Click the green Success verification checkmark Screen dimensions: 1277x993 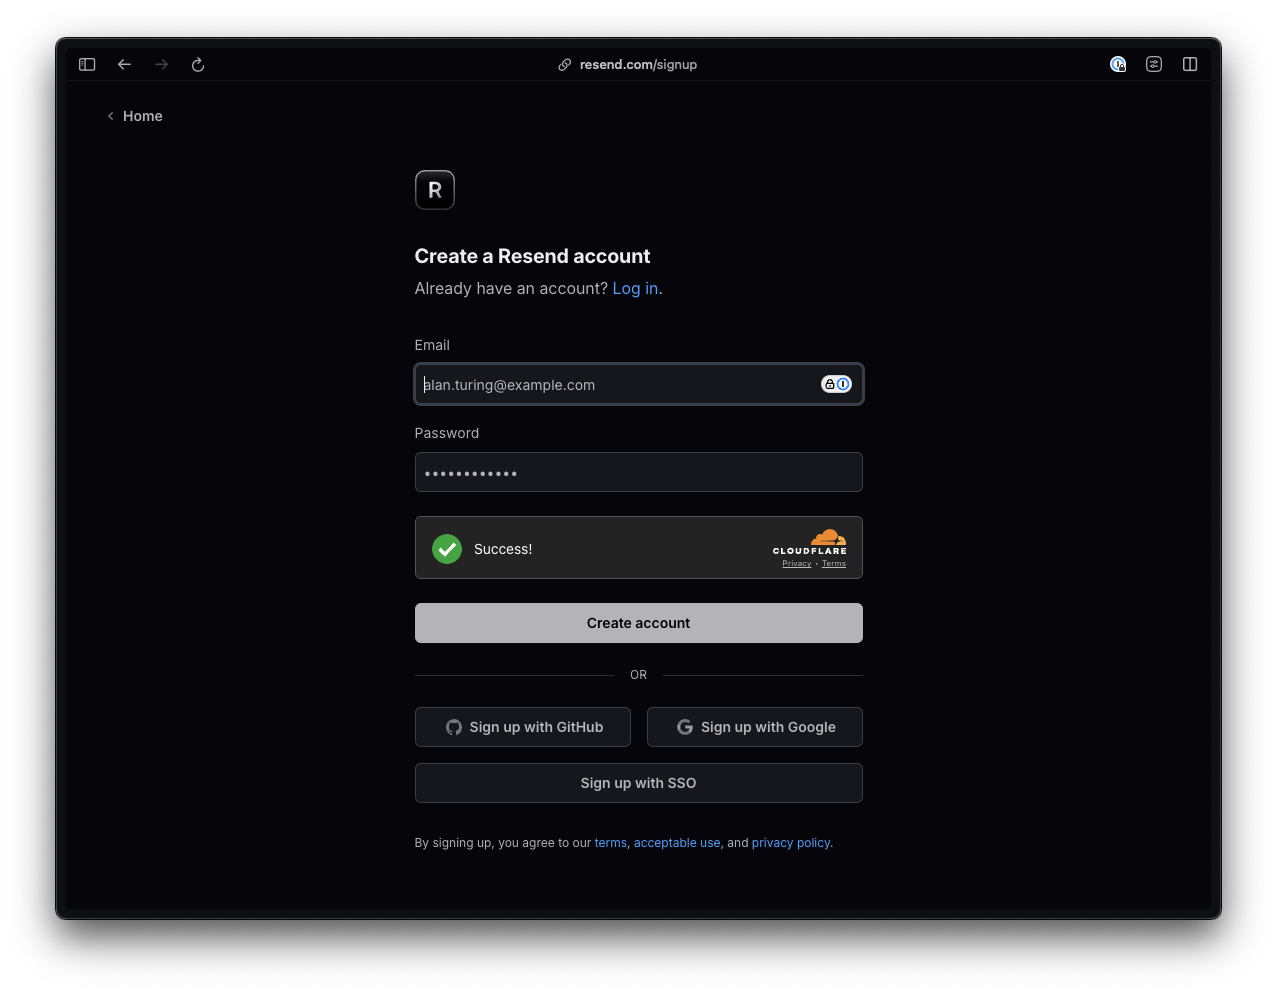coord(447,549)
